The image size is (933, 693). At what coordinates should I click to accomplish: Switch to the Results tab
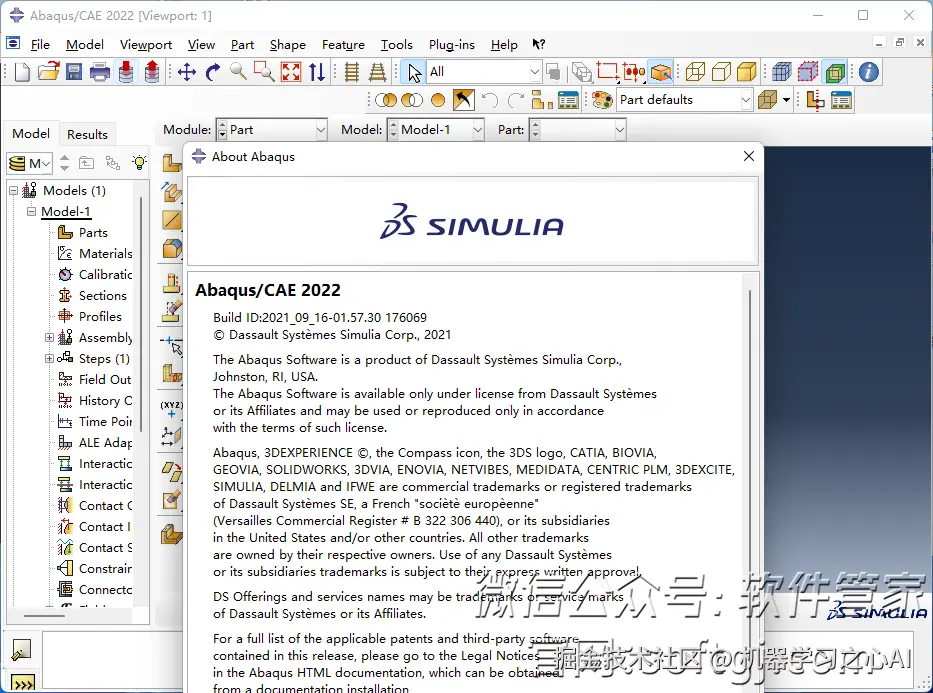87,134
